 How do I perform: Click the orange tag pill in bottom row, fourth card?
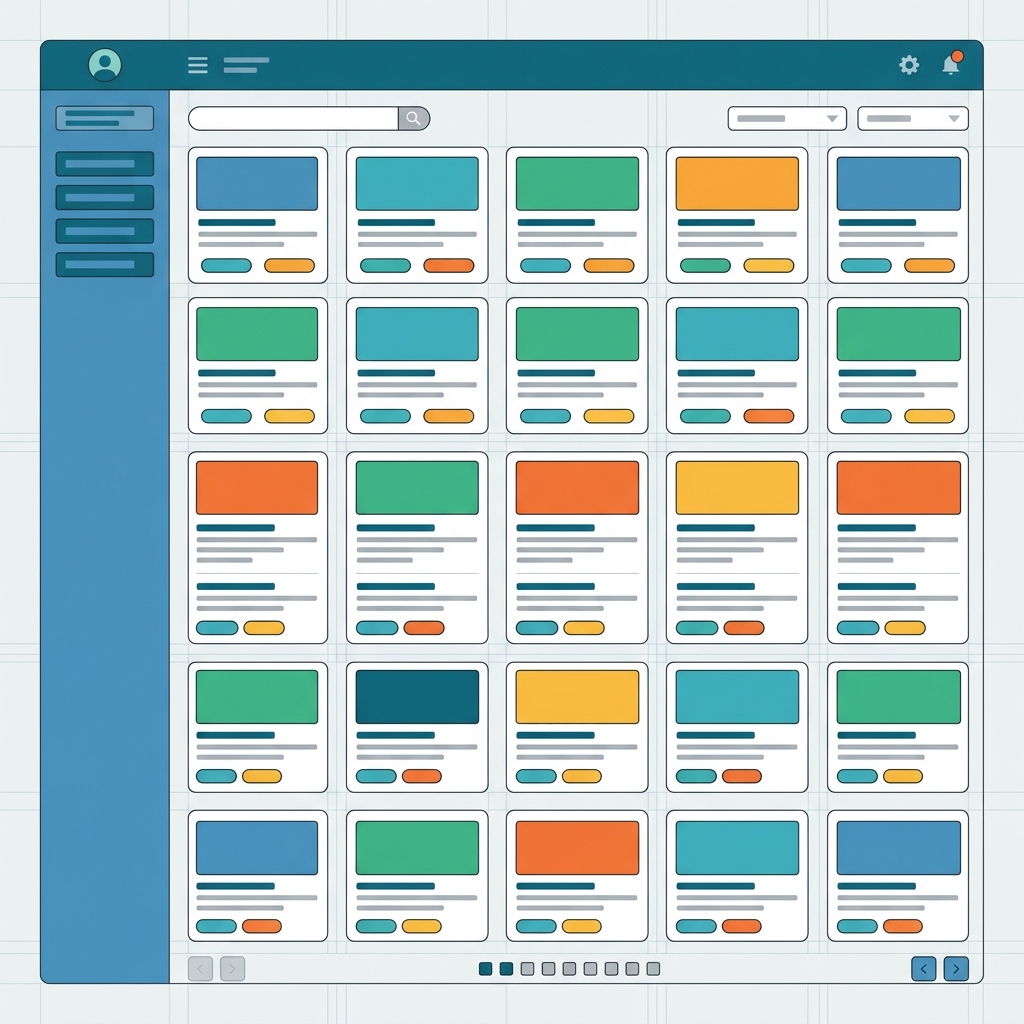tap(741, 926)
